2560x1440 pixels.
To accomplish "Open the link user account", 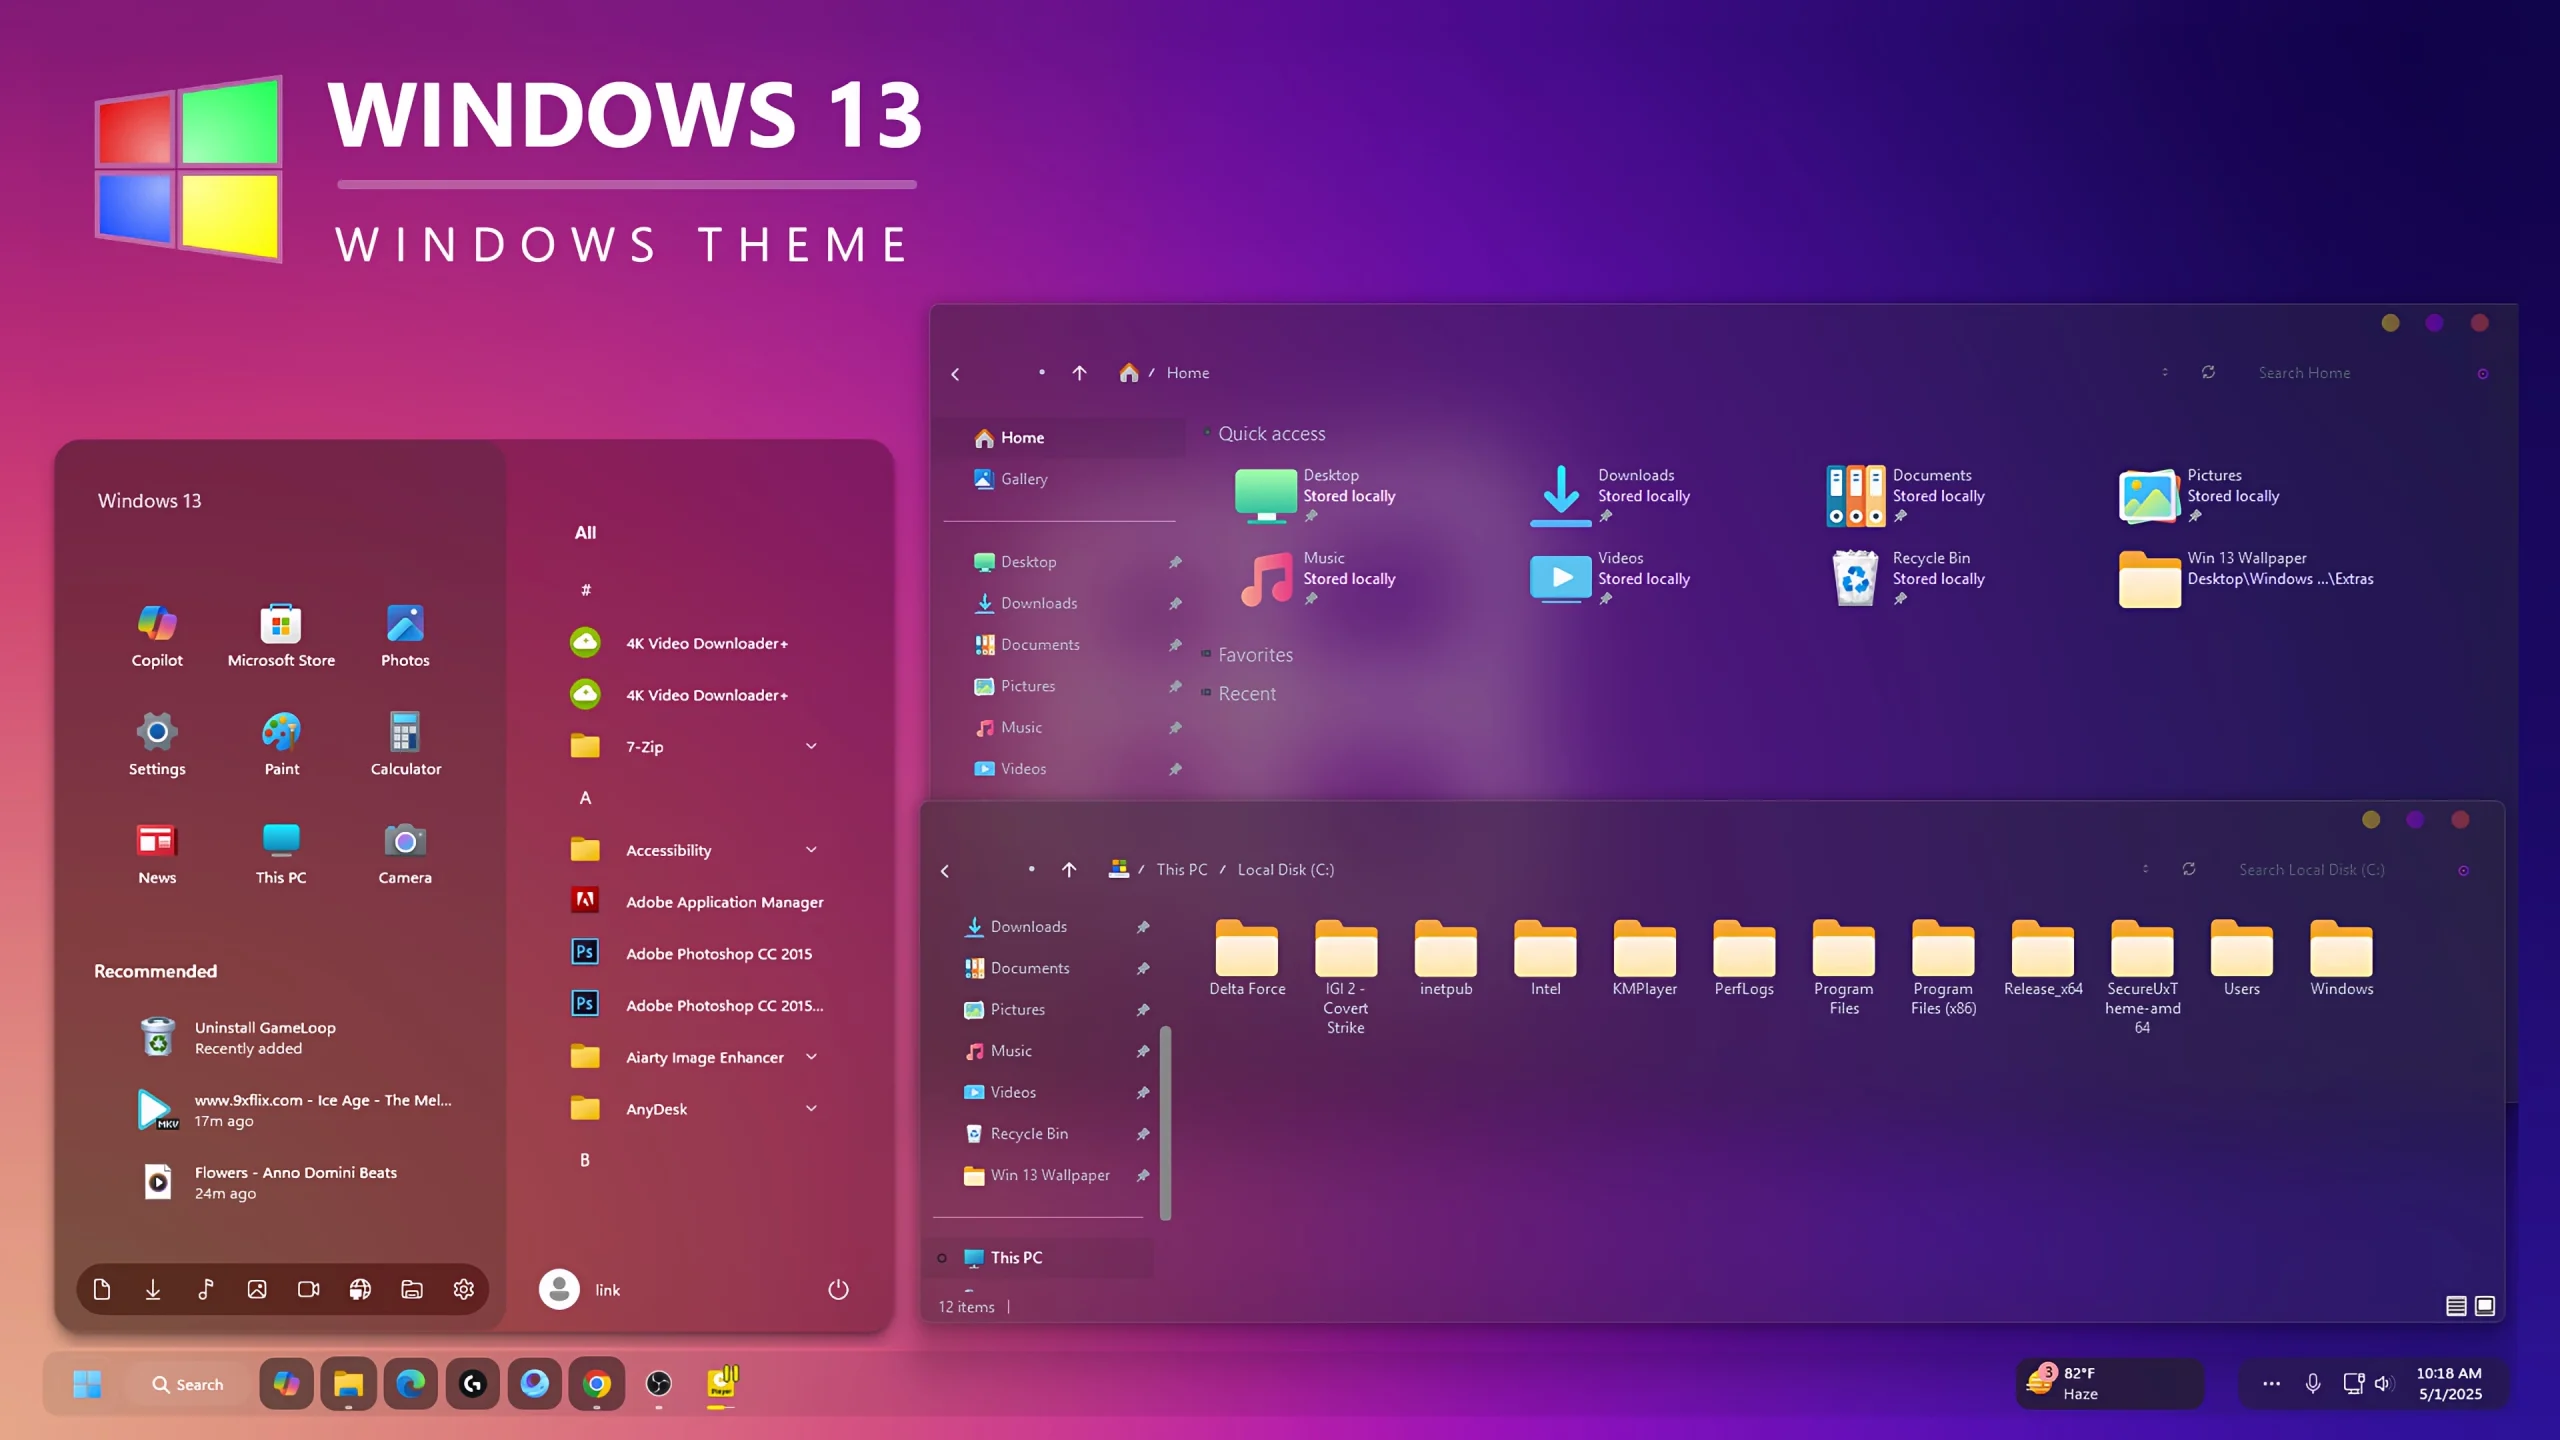I will pyautogui.click(x=581, y=1290).
